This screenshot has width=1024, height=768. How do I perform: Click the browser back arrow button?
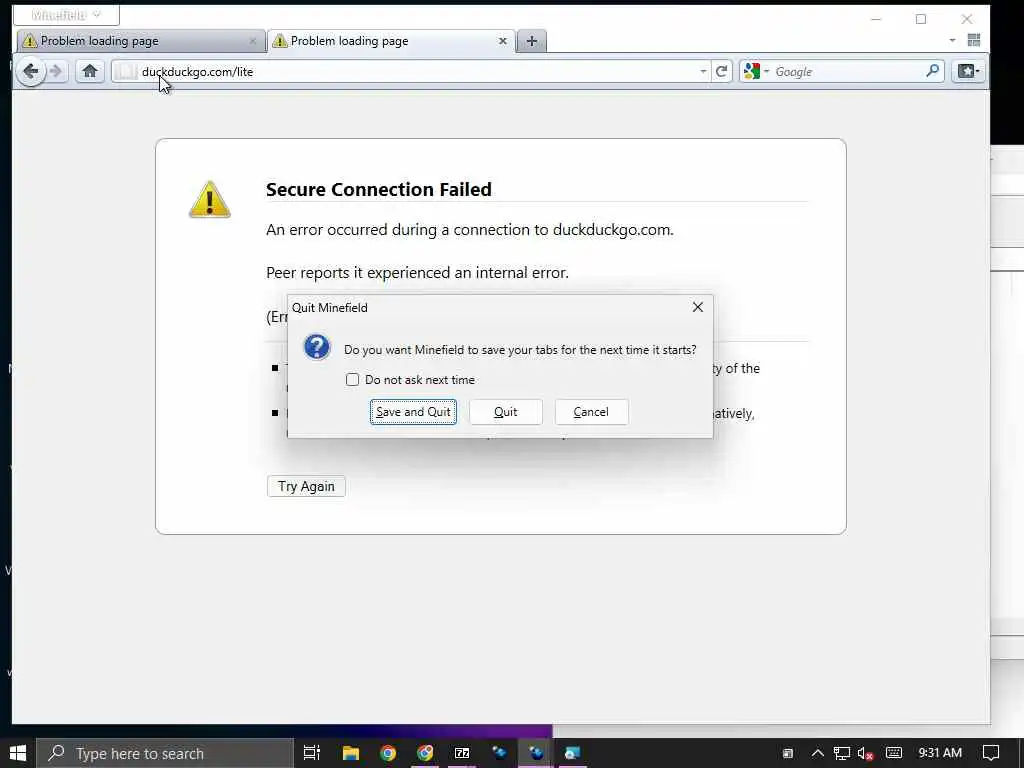[30, 71]
